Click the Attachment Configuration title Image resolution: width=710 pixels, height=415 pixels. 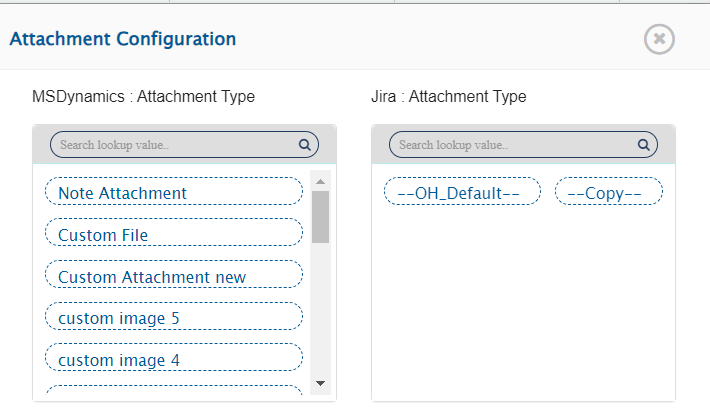click(122, 39)
